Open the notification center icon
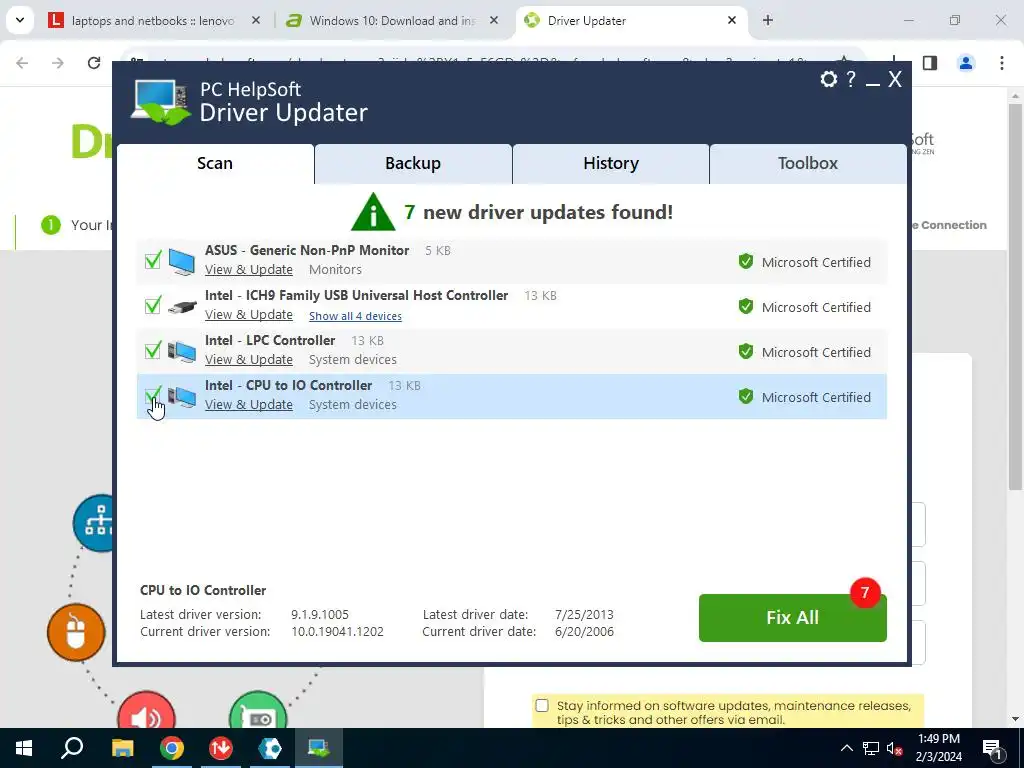The height and width of the screenshot is (768, 1024). coord(992,748)
